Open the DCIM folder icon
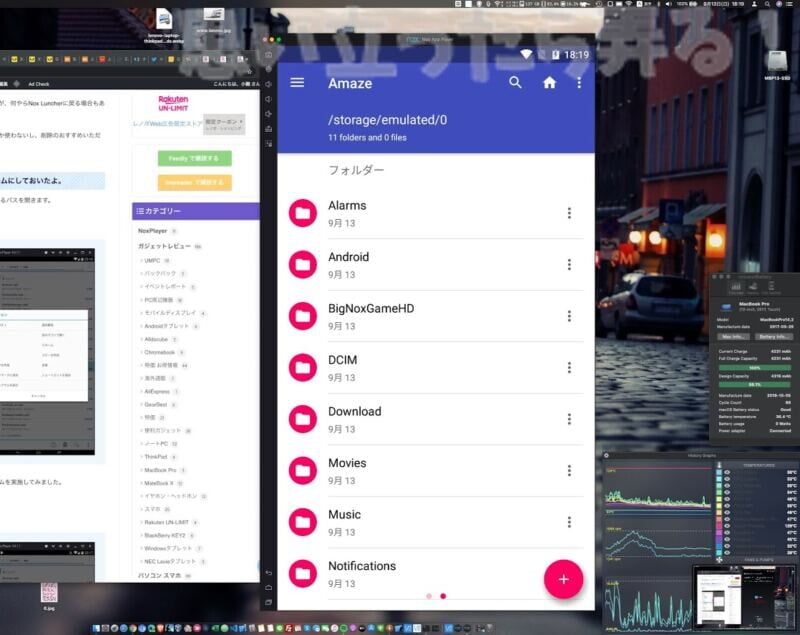 click(303, 368)
